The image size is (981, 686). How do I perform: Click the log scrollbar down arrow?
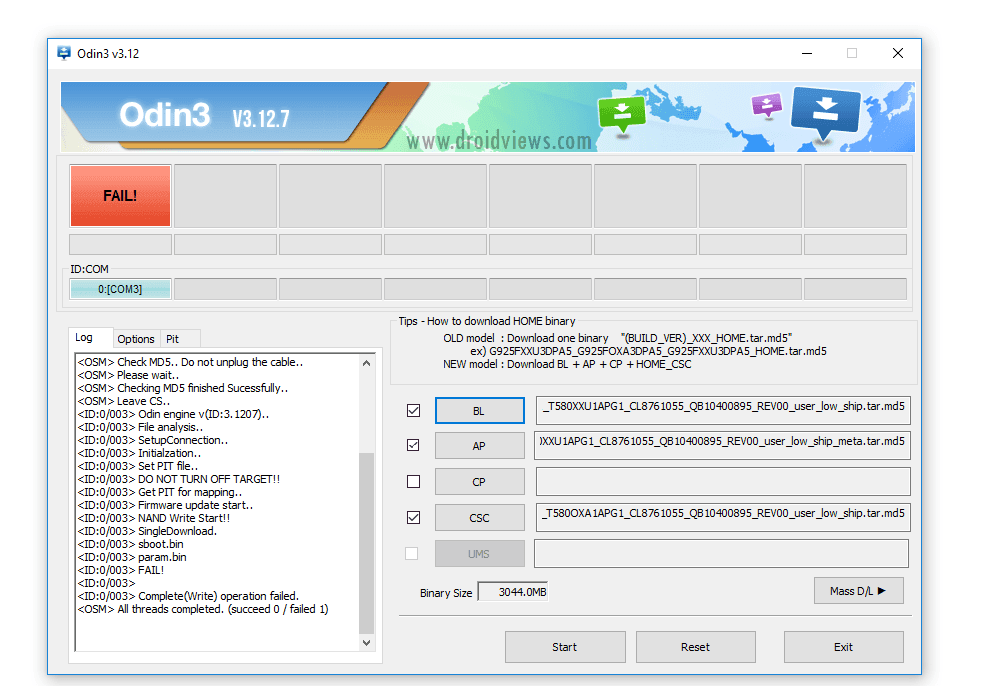[367, 643]
